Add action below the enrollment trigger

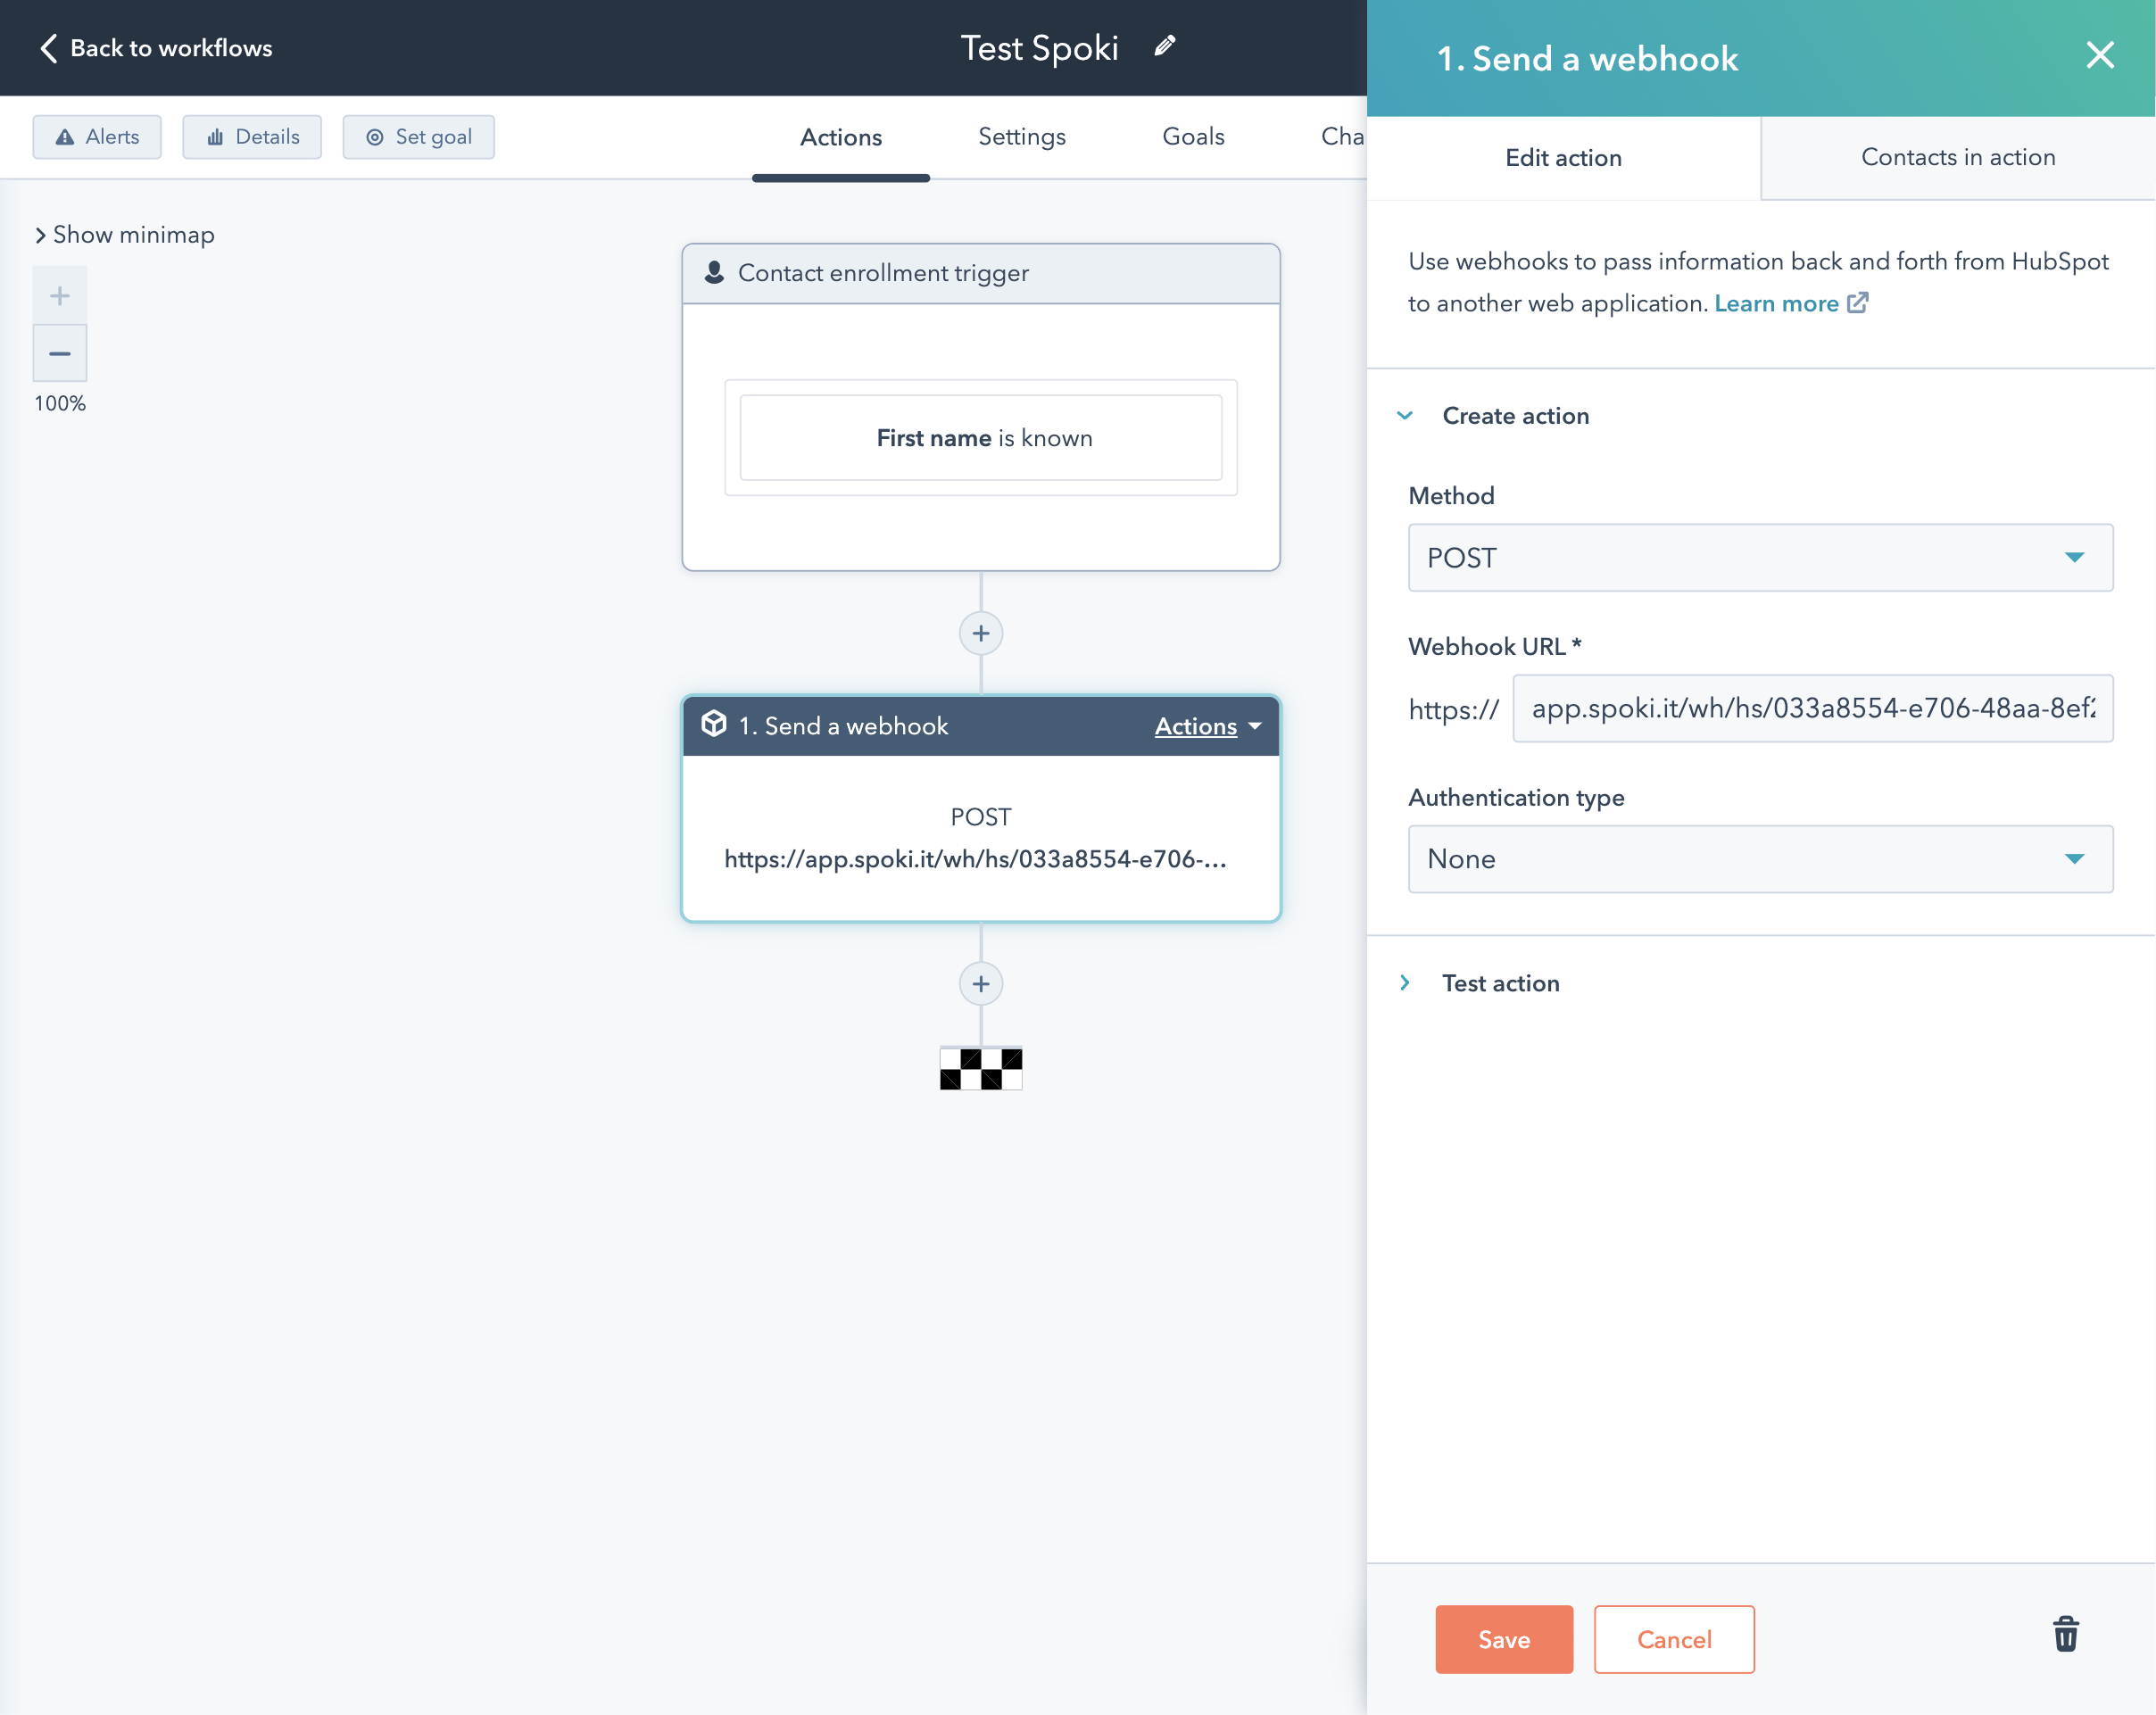click(981, 633)
